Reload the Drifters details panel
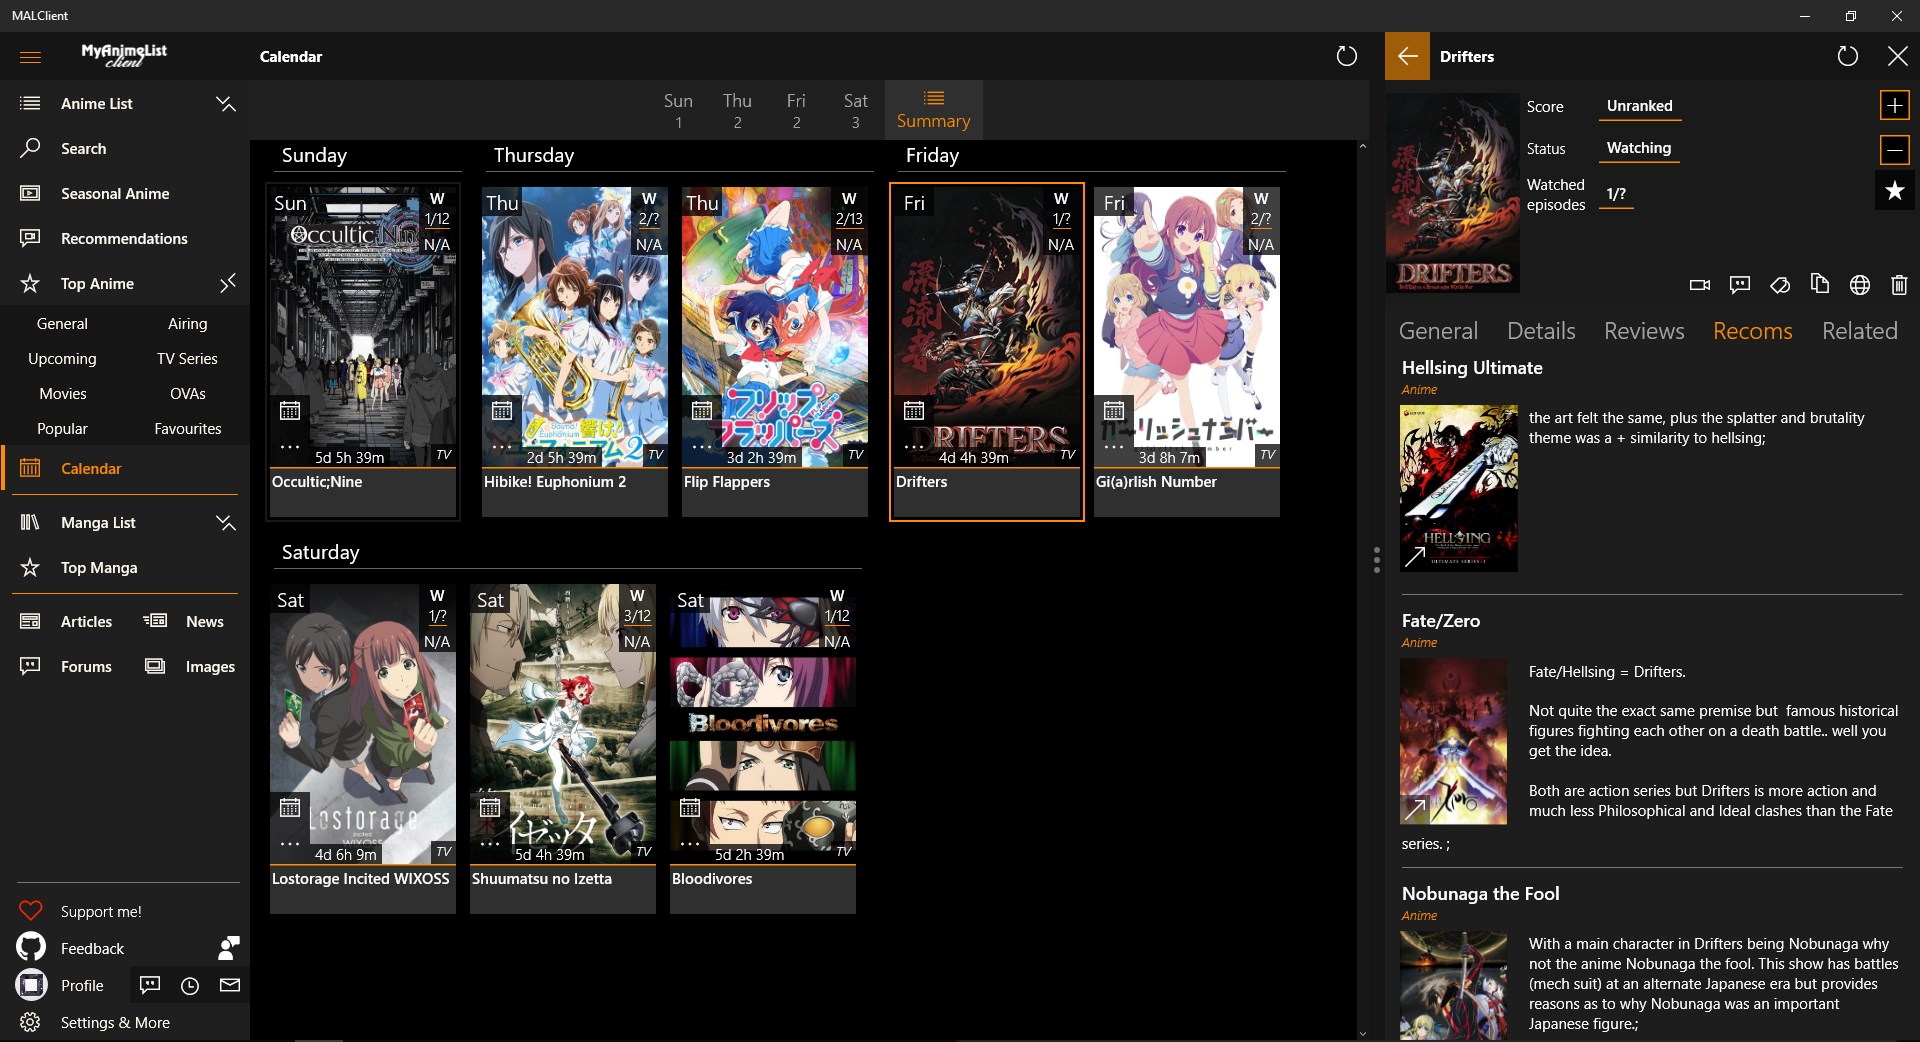Screen dimensions: 1920x1042 1848,56
